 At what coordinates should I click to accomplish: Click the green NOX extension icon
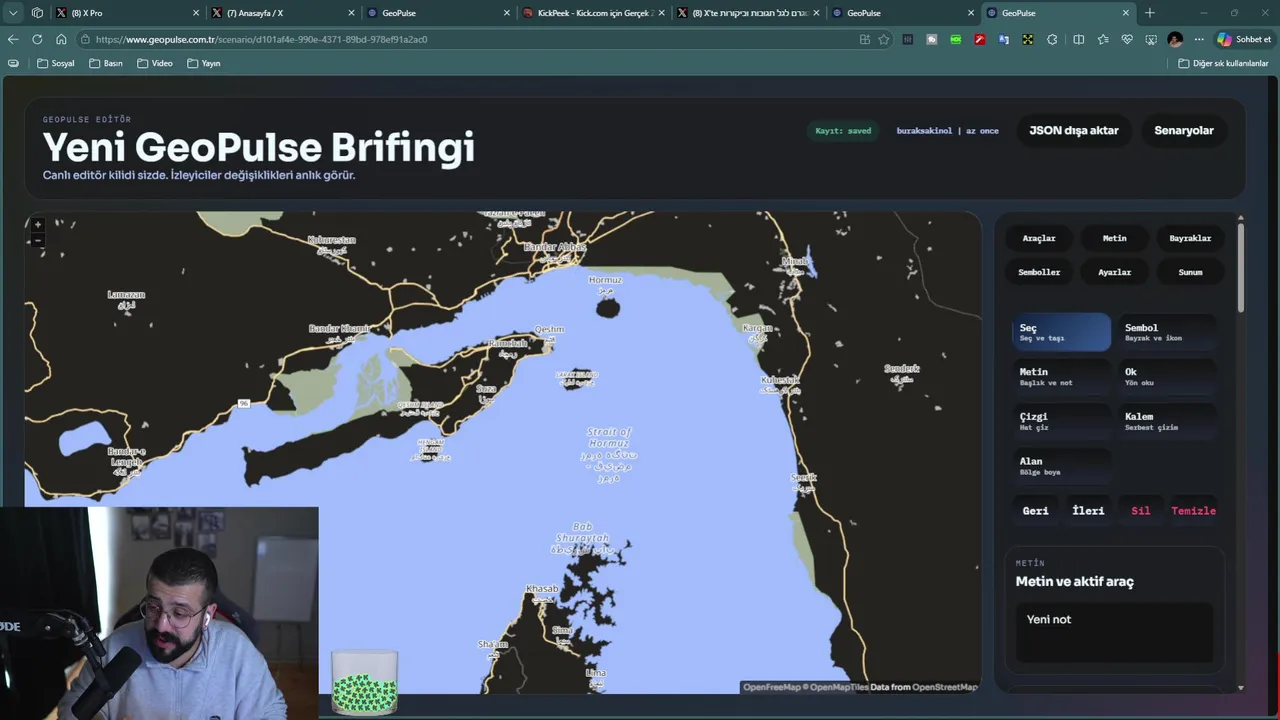pos(956,39)
